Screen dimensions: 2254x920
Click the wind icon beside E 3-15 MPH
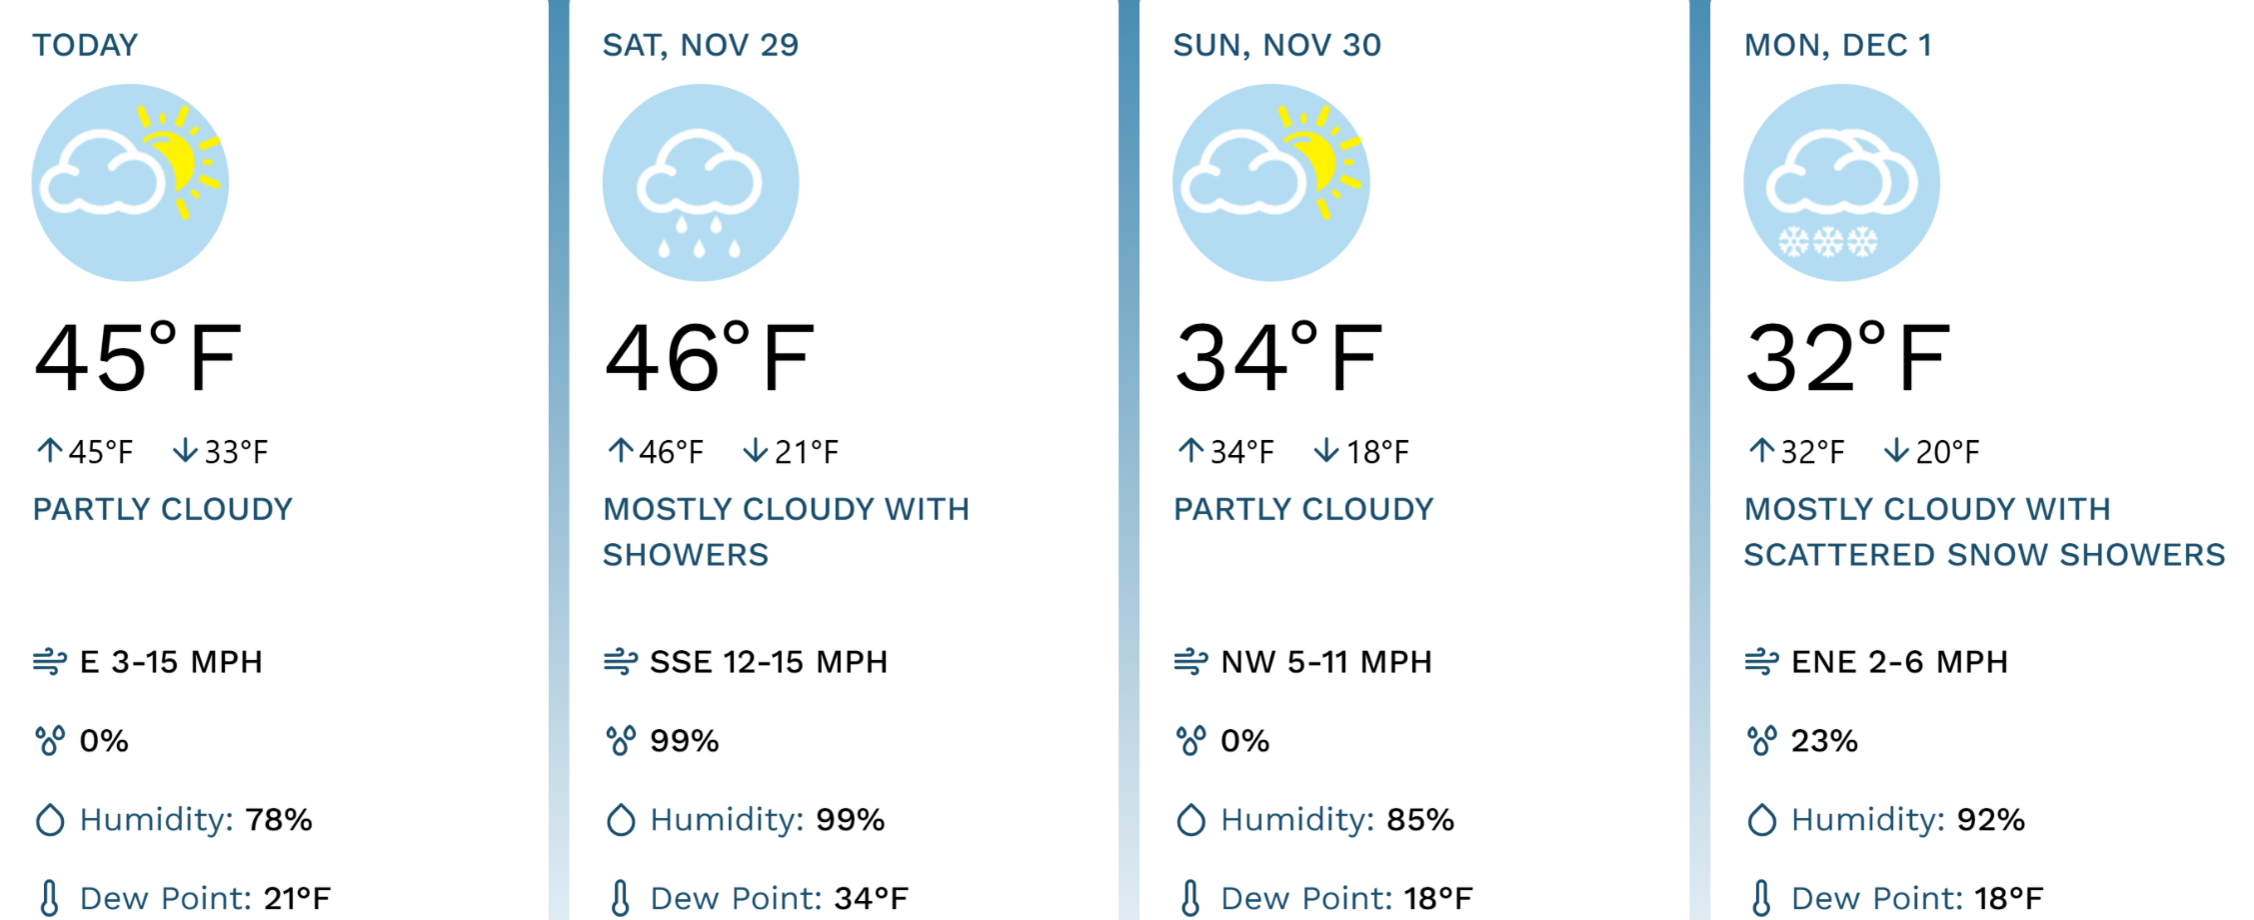coord(50,662)
